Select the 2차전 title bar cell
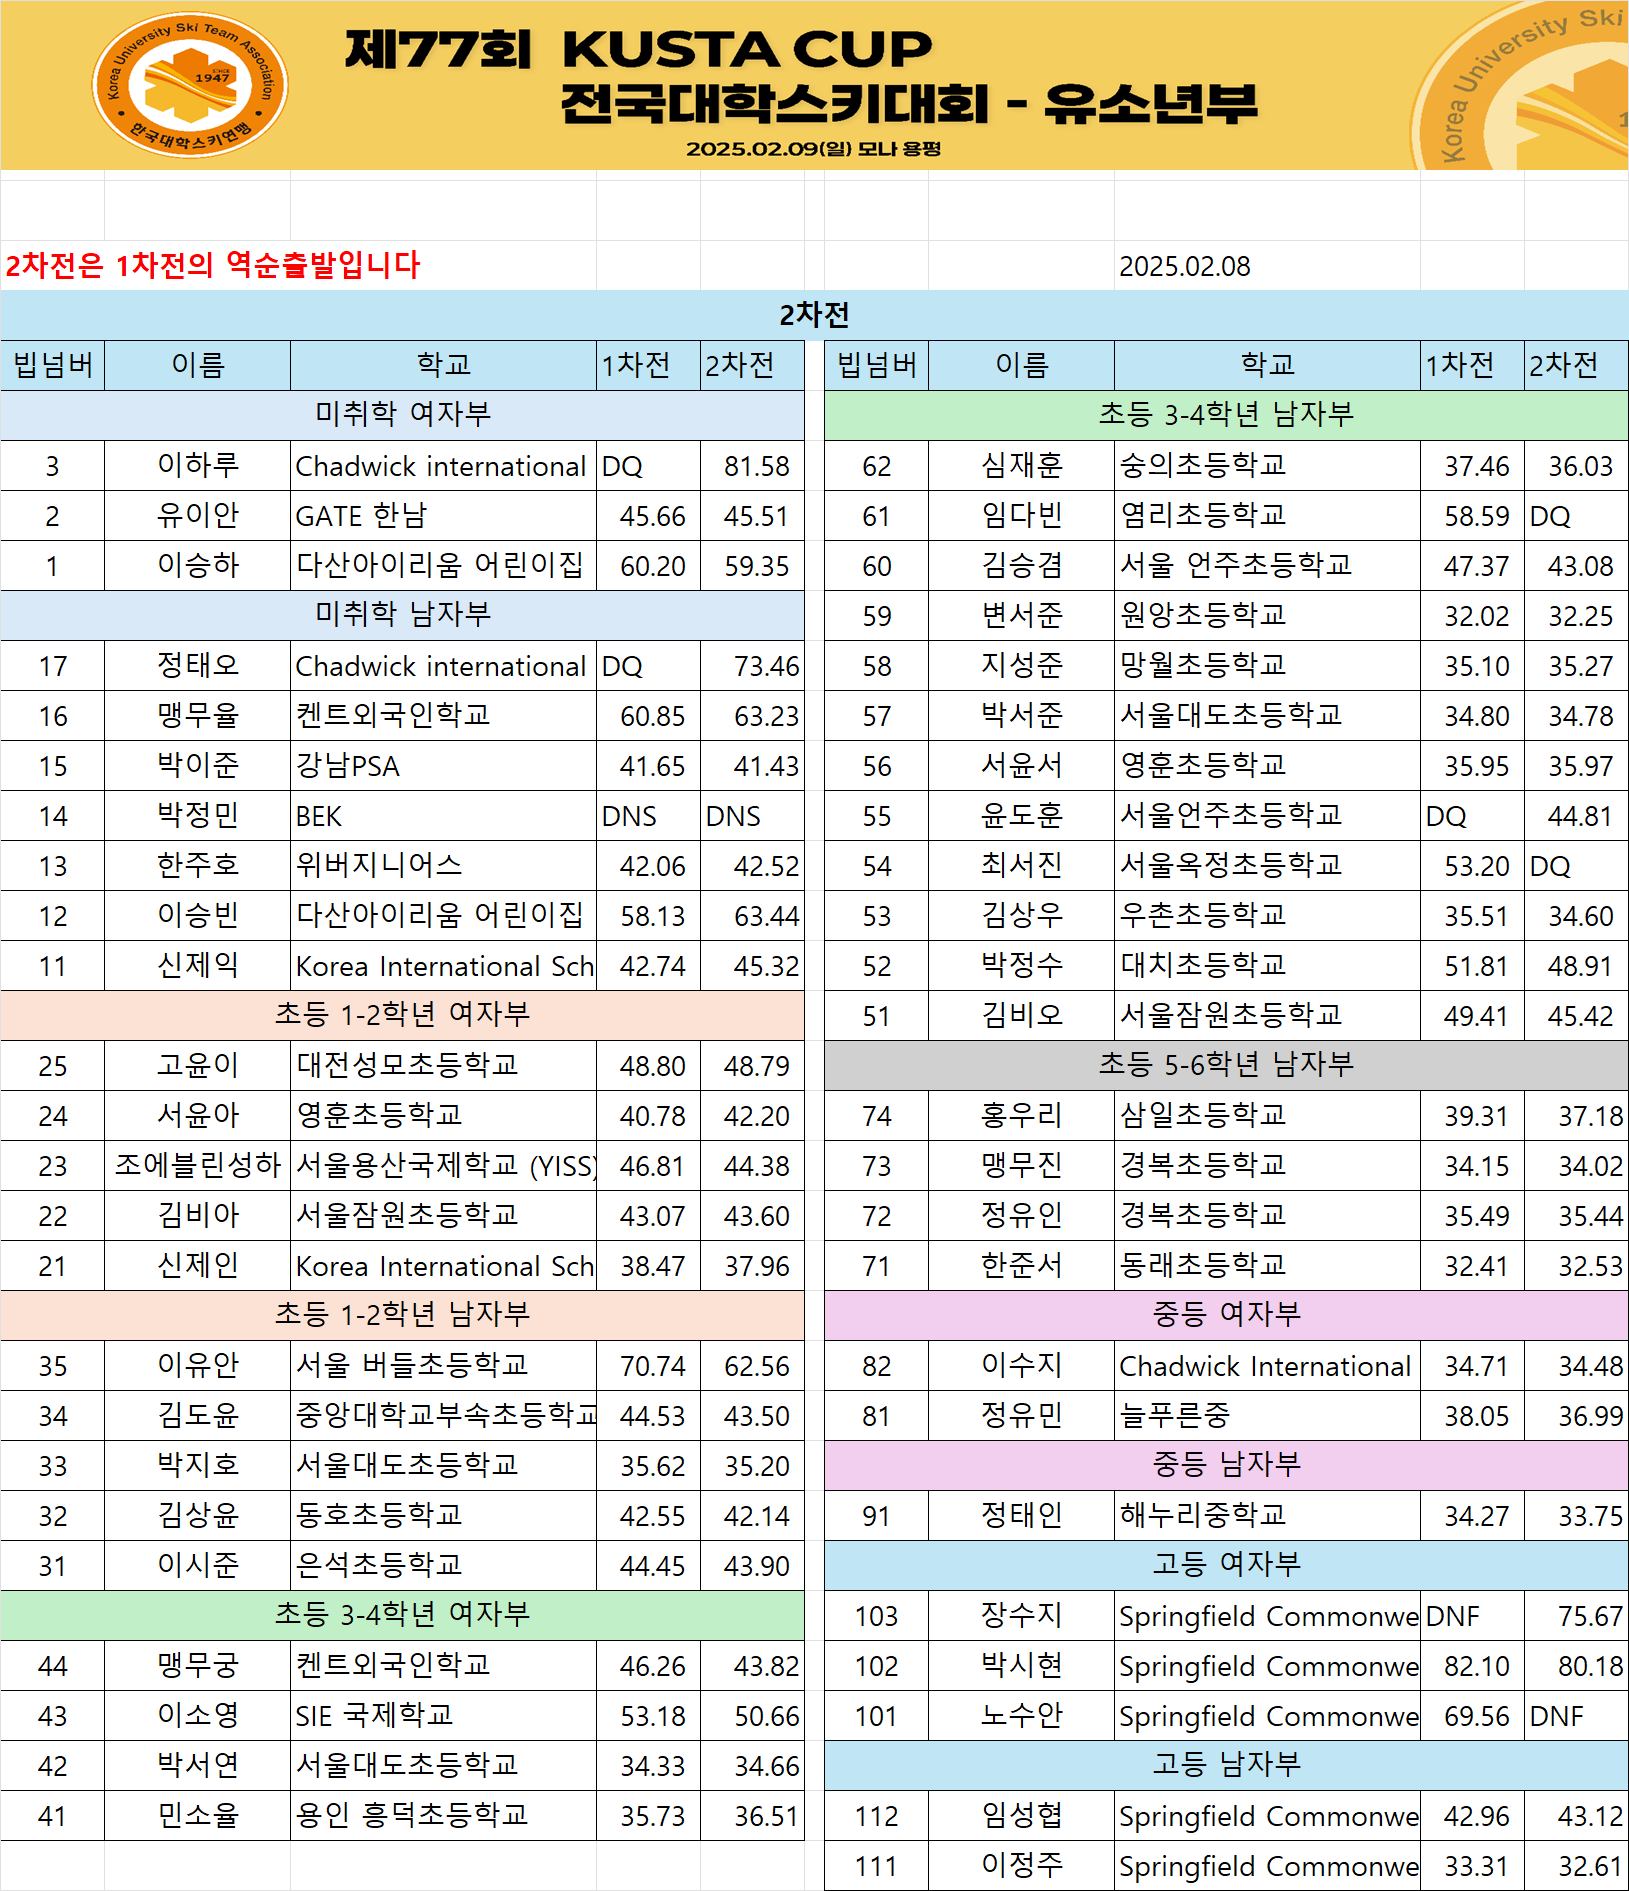The image size is (1629, 1891). (814, 315)
